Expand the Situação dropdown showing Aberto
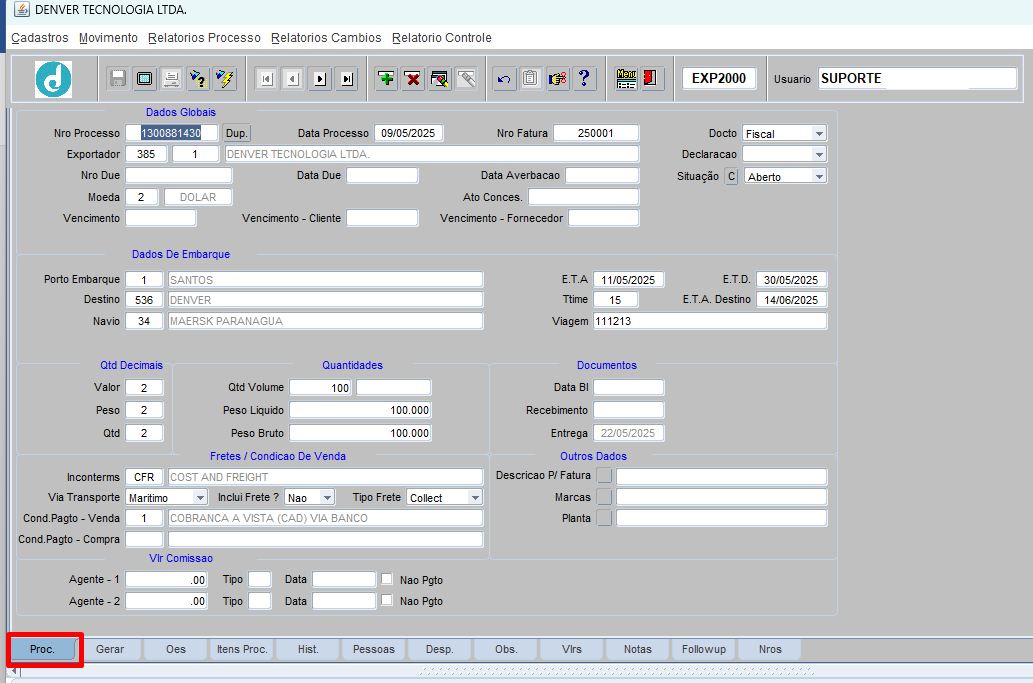 (x=818, y=177)
